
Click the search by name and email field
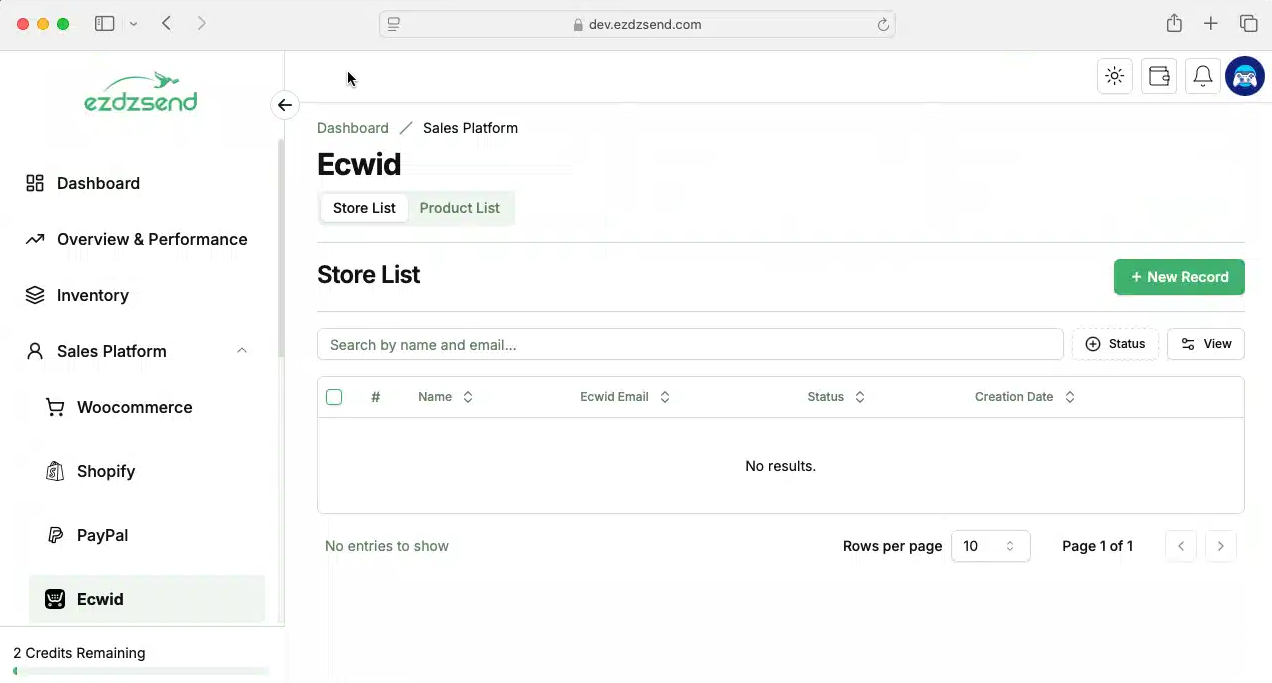click(x=690, y=344)
